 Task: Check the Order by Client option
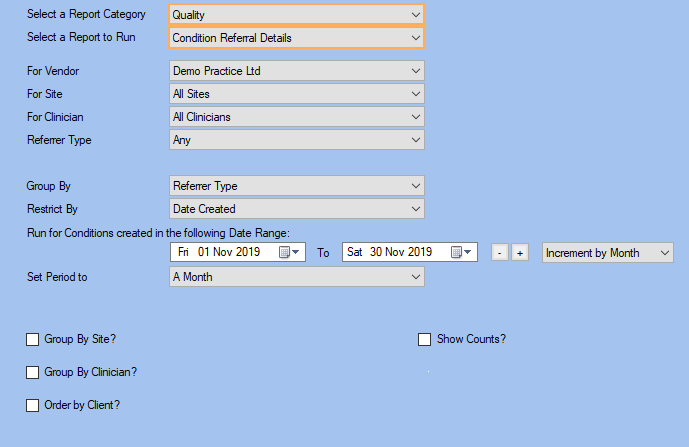tap(33, 405)
